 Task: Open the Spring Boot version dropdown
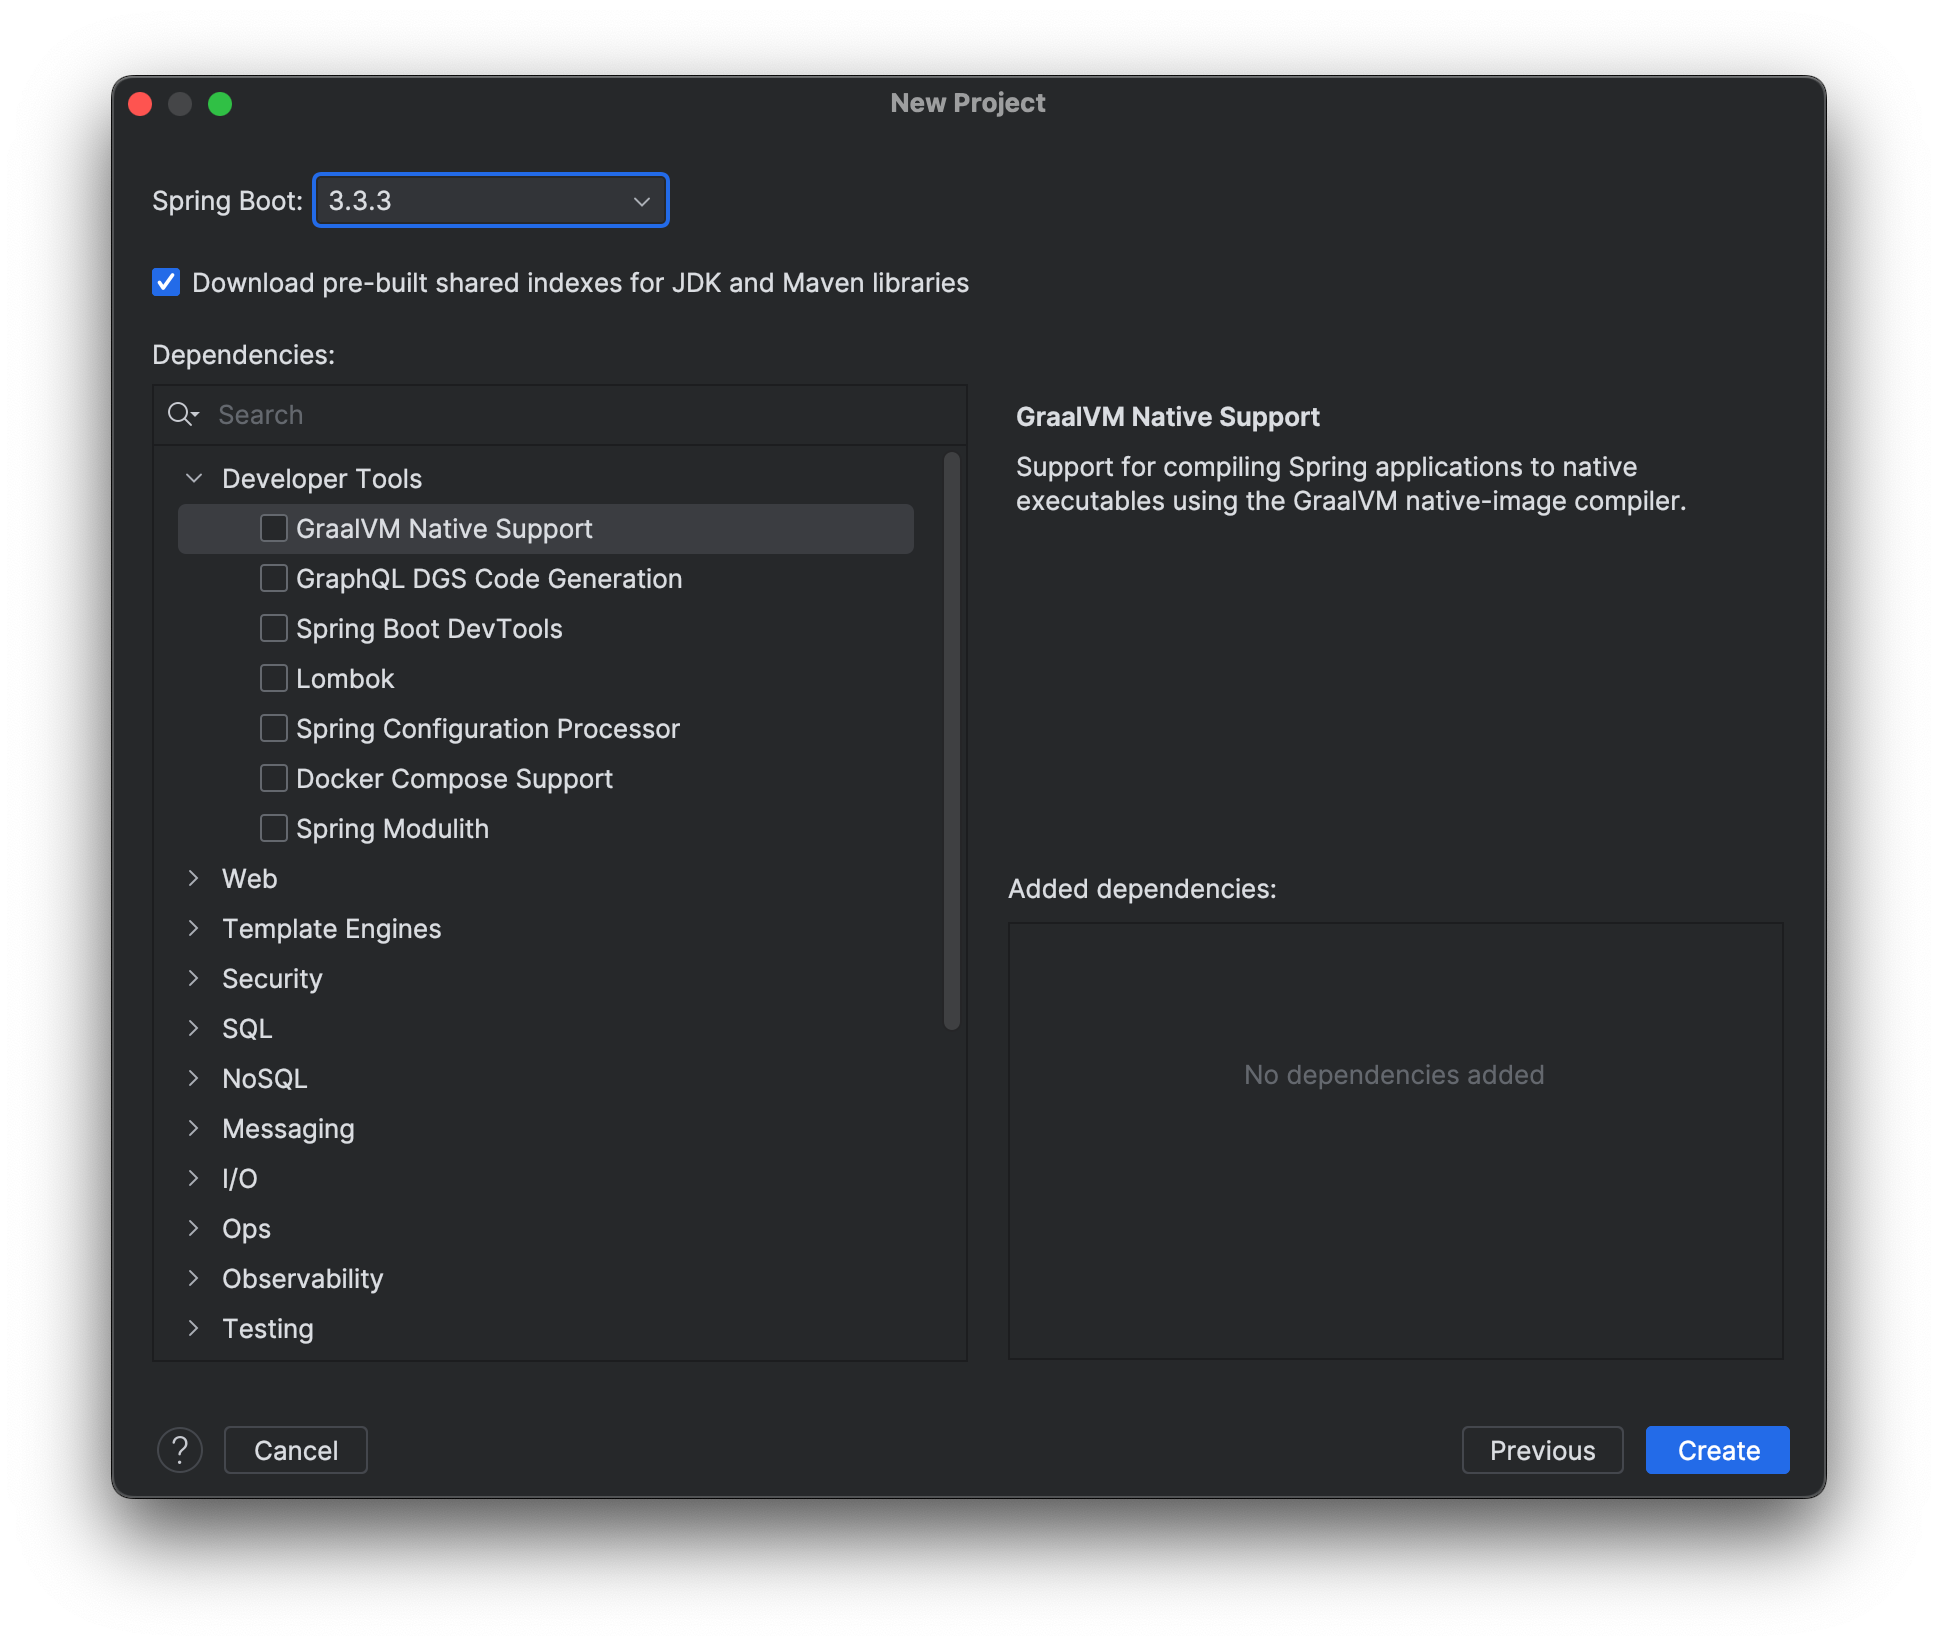tap(641, 200)
